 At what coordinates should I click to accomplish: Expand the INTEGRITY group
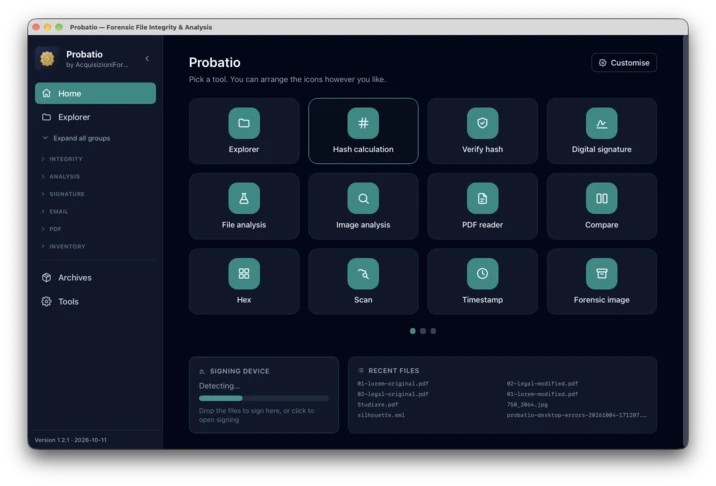point(62,159)
